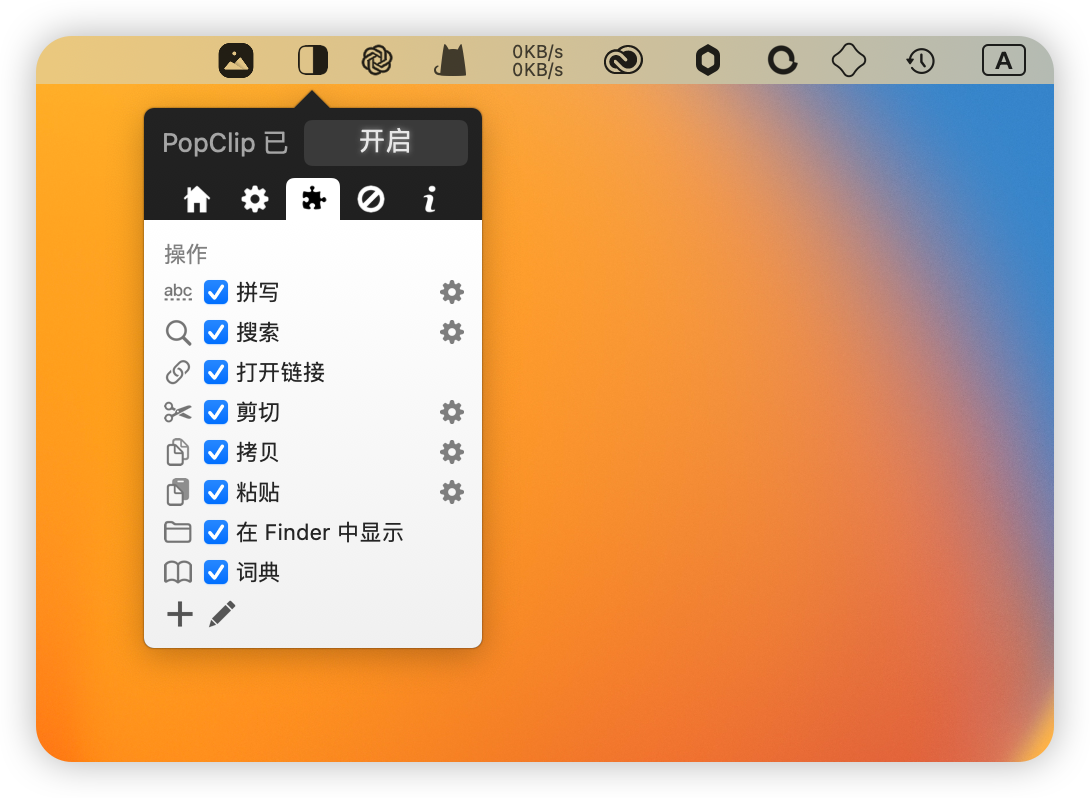This screenshot has width=1090, height=798.
Task: Click the scissors cut icon
Action: point(177,412)
